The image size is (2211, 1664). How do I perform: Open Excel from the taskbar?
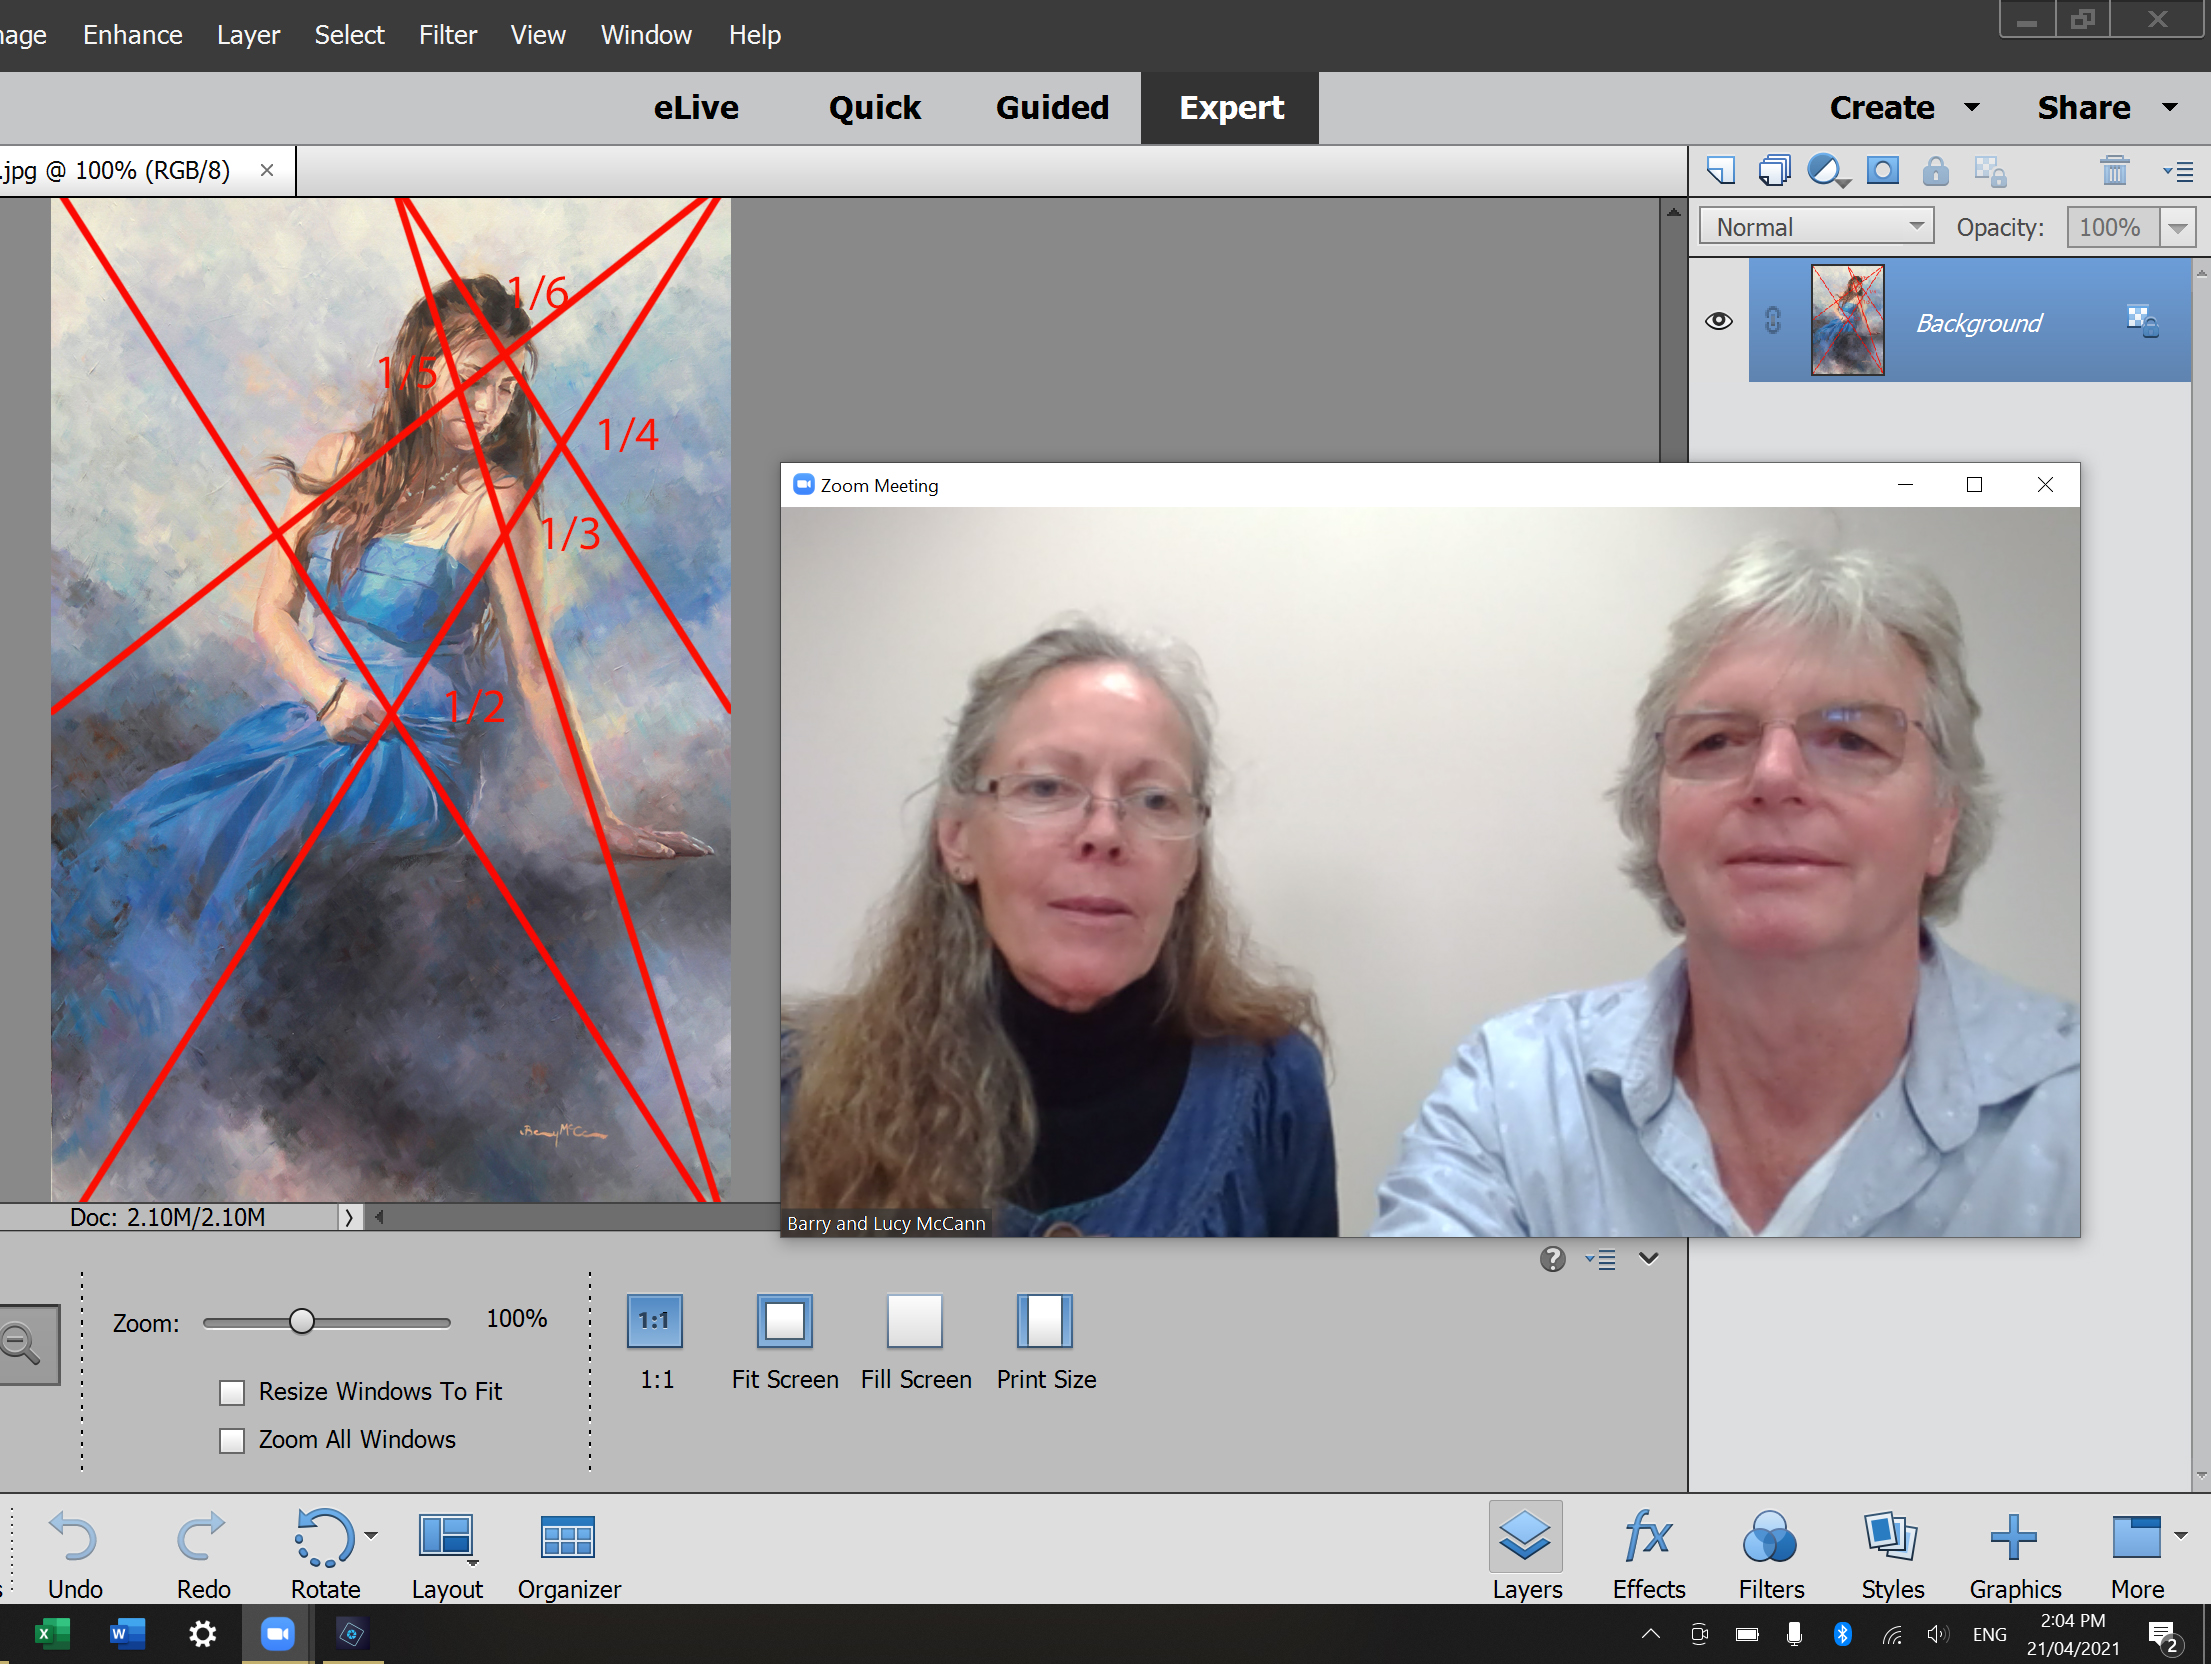[51, 1634]
